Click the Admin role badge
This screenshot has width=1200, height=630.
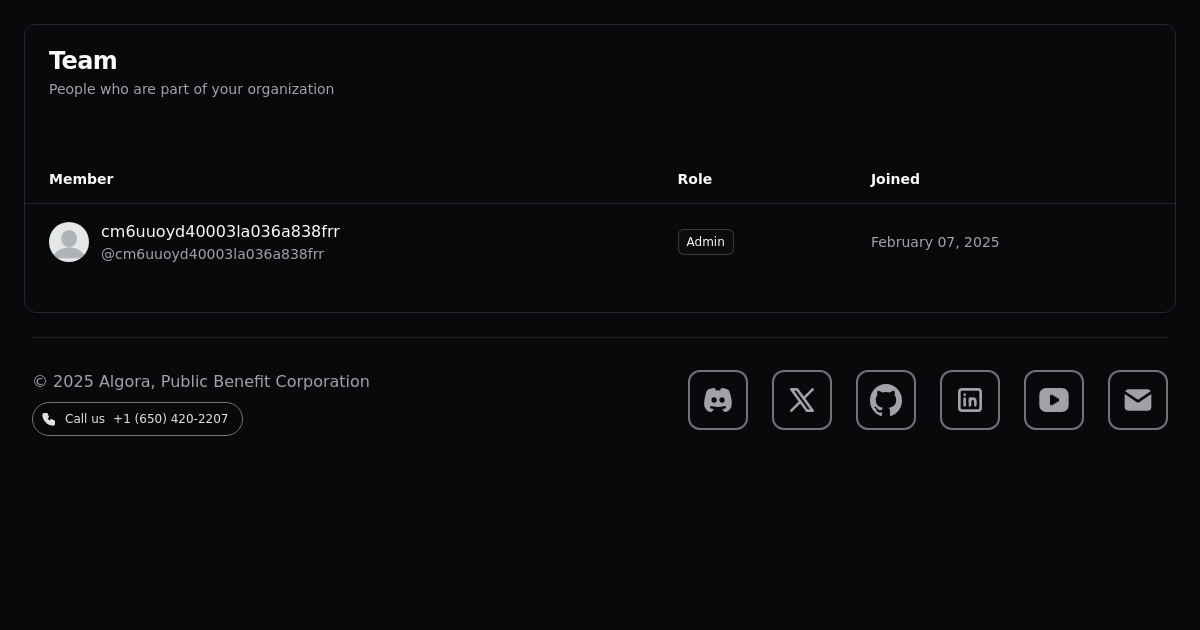click(x=705, y=242)
